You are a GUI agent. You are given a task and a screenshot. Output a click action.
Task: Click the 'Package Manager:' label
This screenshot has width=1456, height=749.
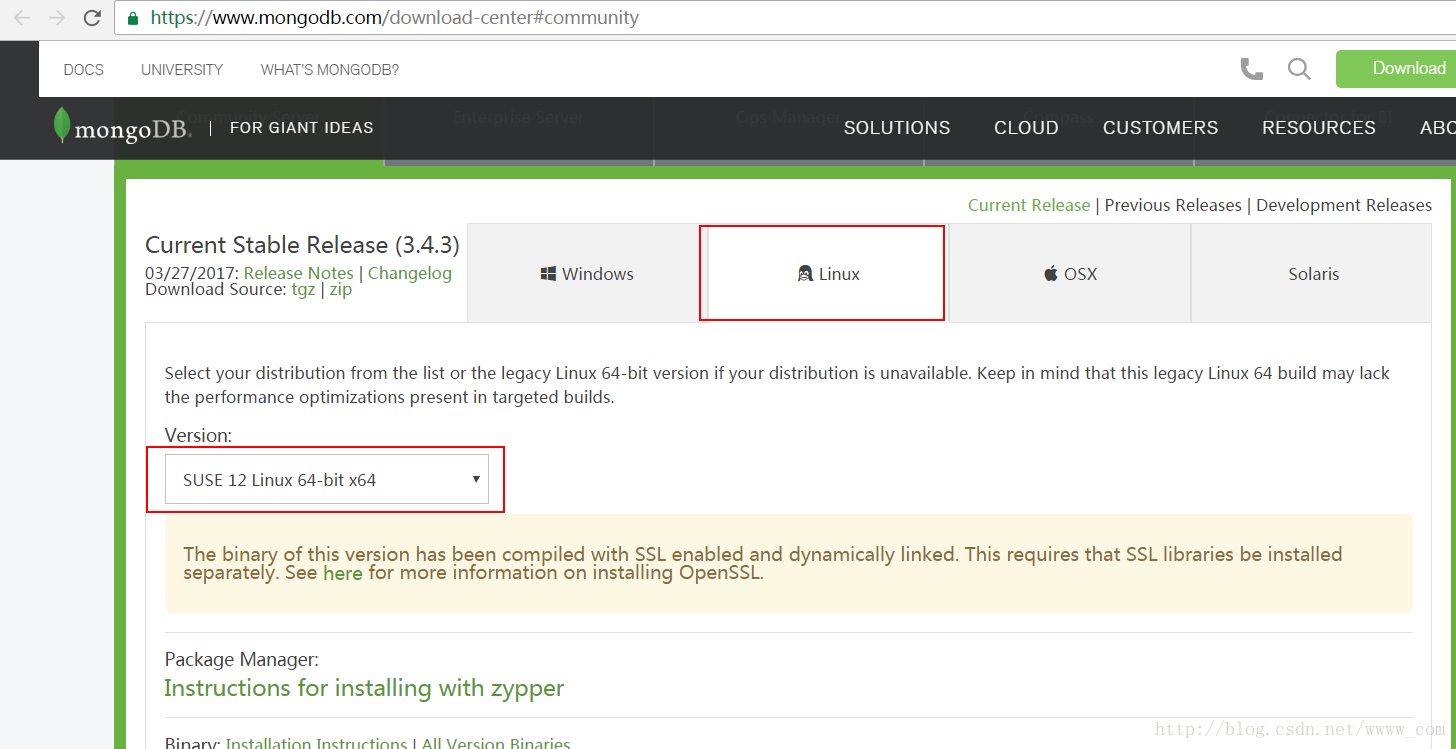click(x=241, y=659)
